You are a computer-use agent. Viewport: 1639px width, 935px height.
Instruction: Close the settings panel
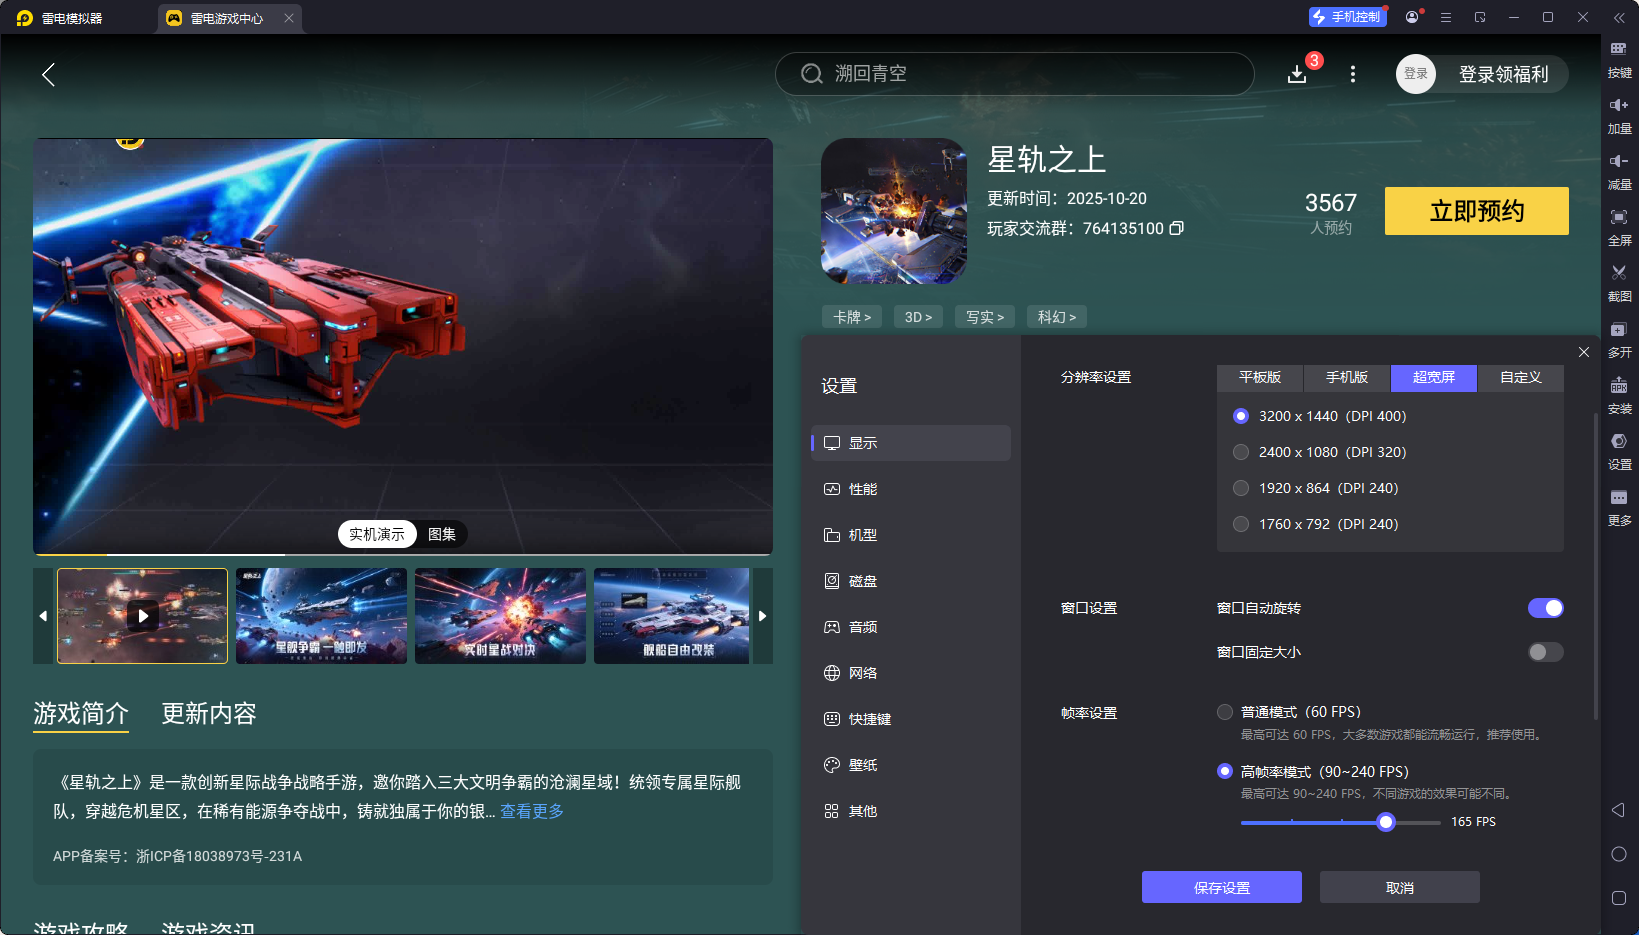pos(1584,352)
